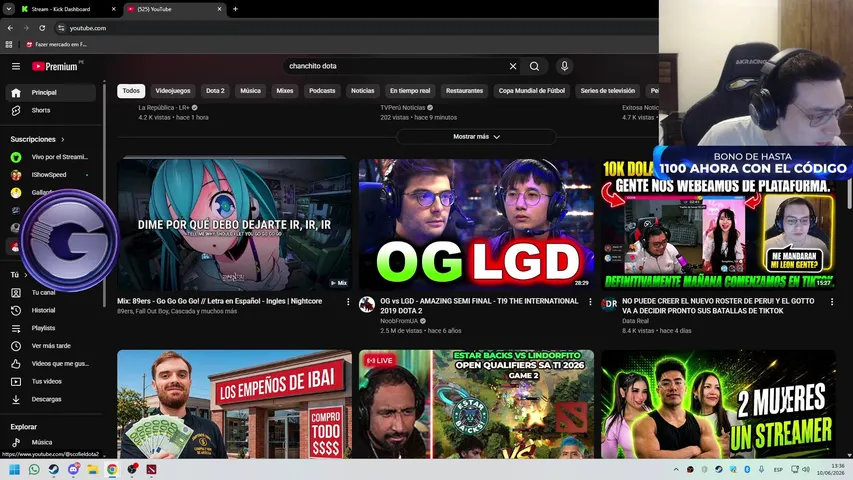Open the Estar Backs vs Lindorfito live thumbnail
Viewport: 853px width, 480px height.
(476, 404)
